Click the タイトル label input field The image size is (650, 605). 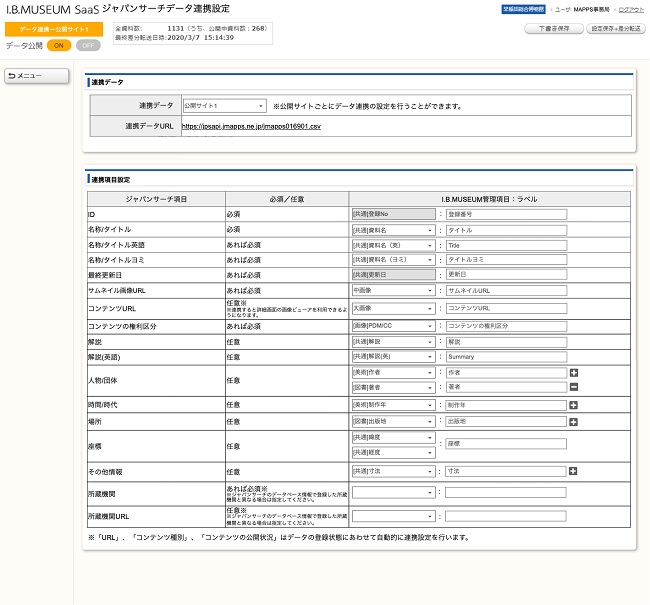click(x=506, y=230)
